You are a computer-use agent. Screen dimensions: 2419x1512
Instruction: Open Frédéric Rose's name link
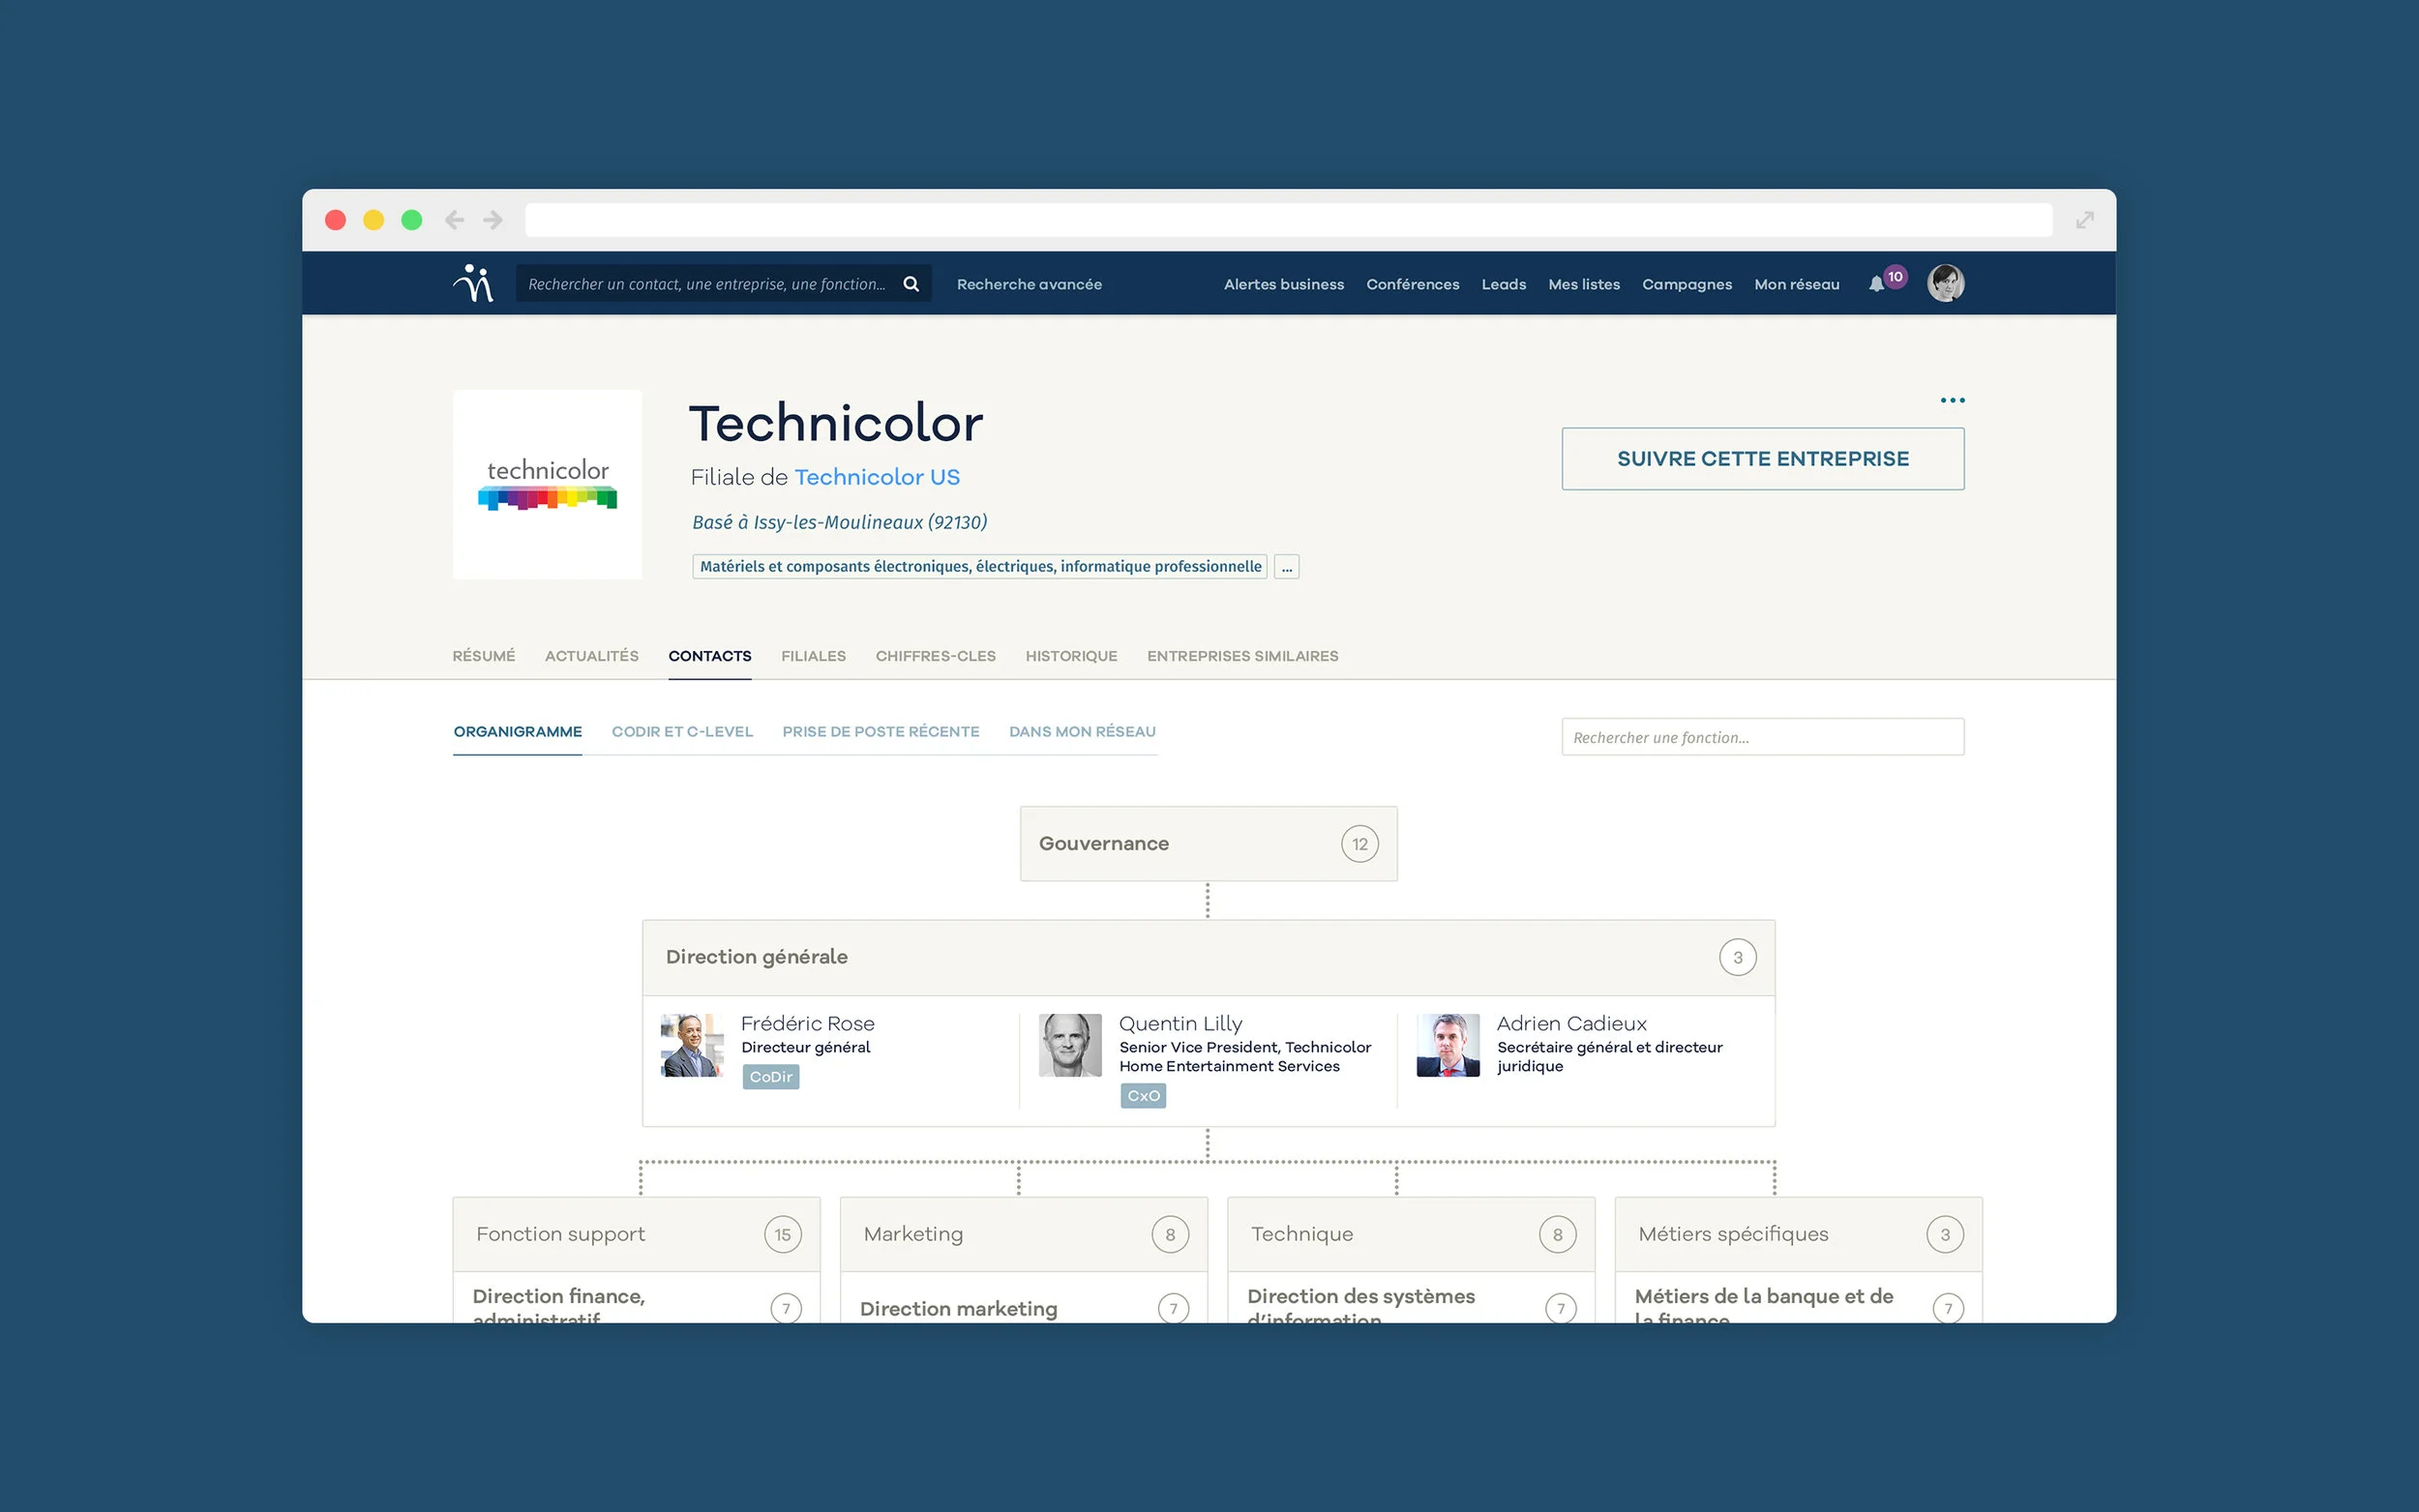pyautogui.click(x=808, y=1023)
